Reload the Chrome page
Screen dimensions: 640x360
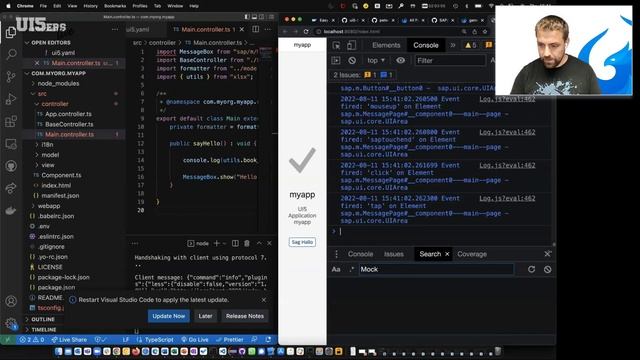point(306,31)
